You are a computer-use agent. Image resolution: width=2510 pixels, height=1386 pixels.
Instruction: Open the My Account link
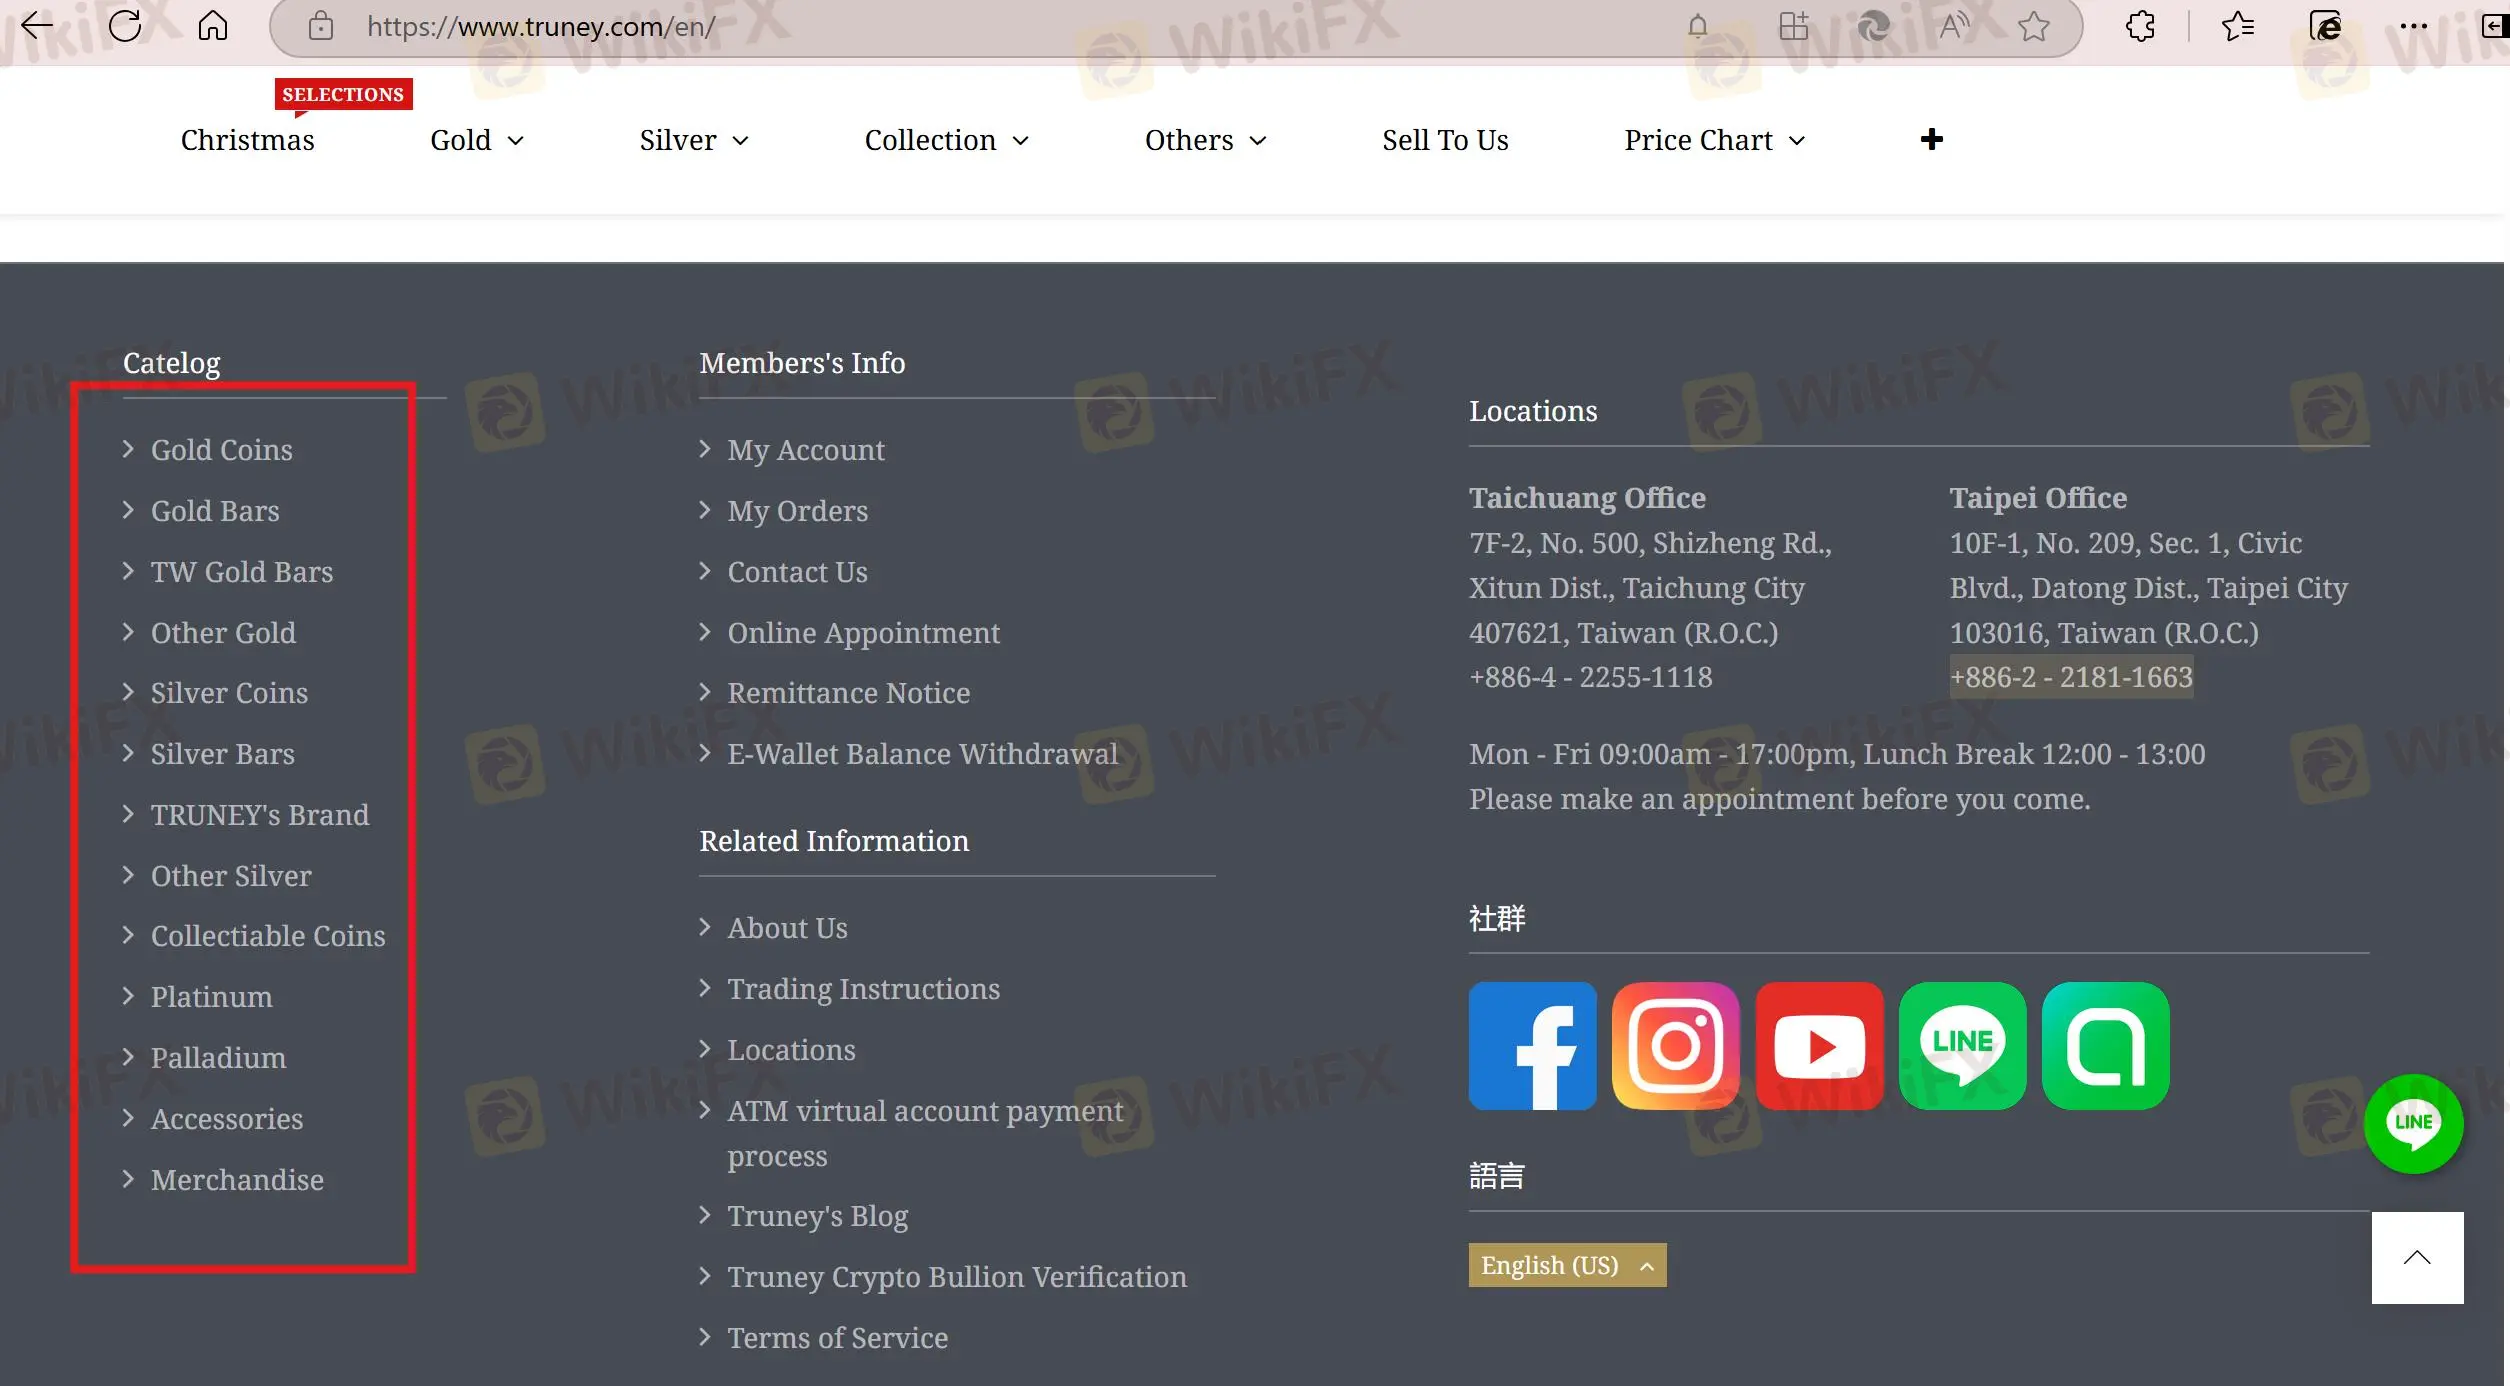tap(806, 450)
